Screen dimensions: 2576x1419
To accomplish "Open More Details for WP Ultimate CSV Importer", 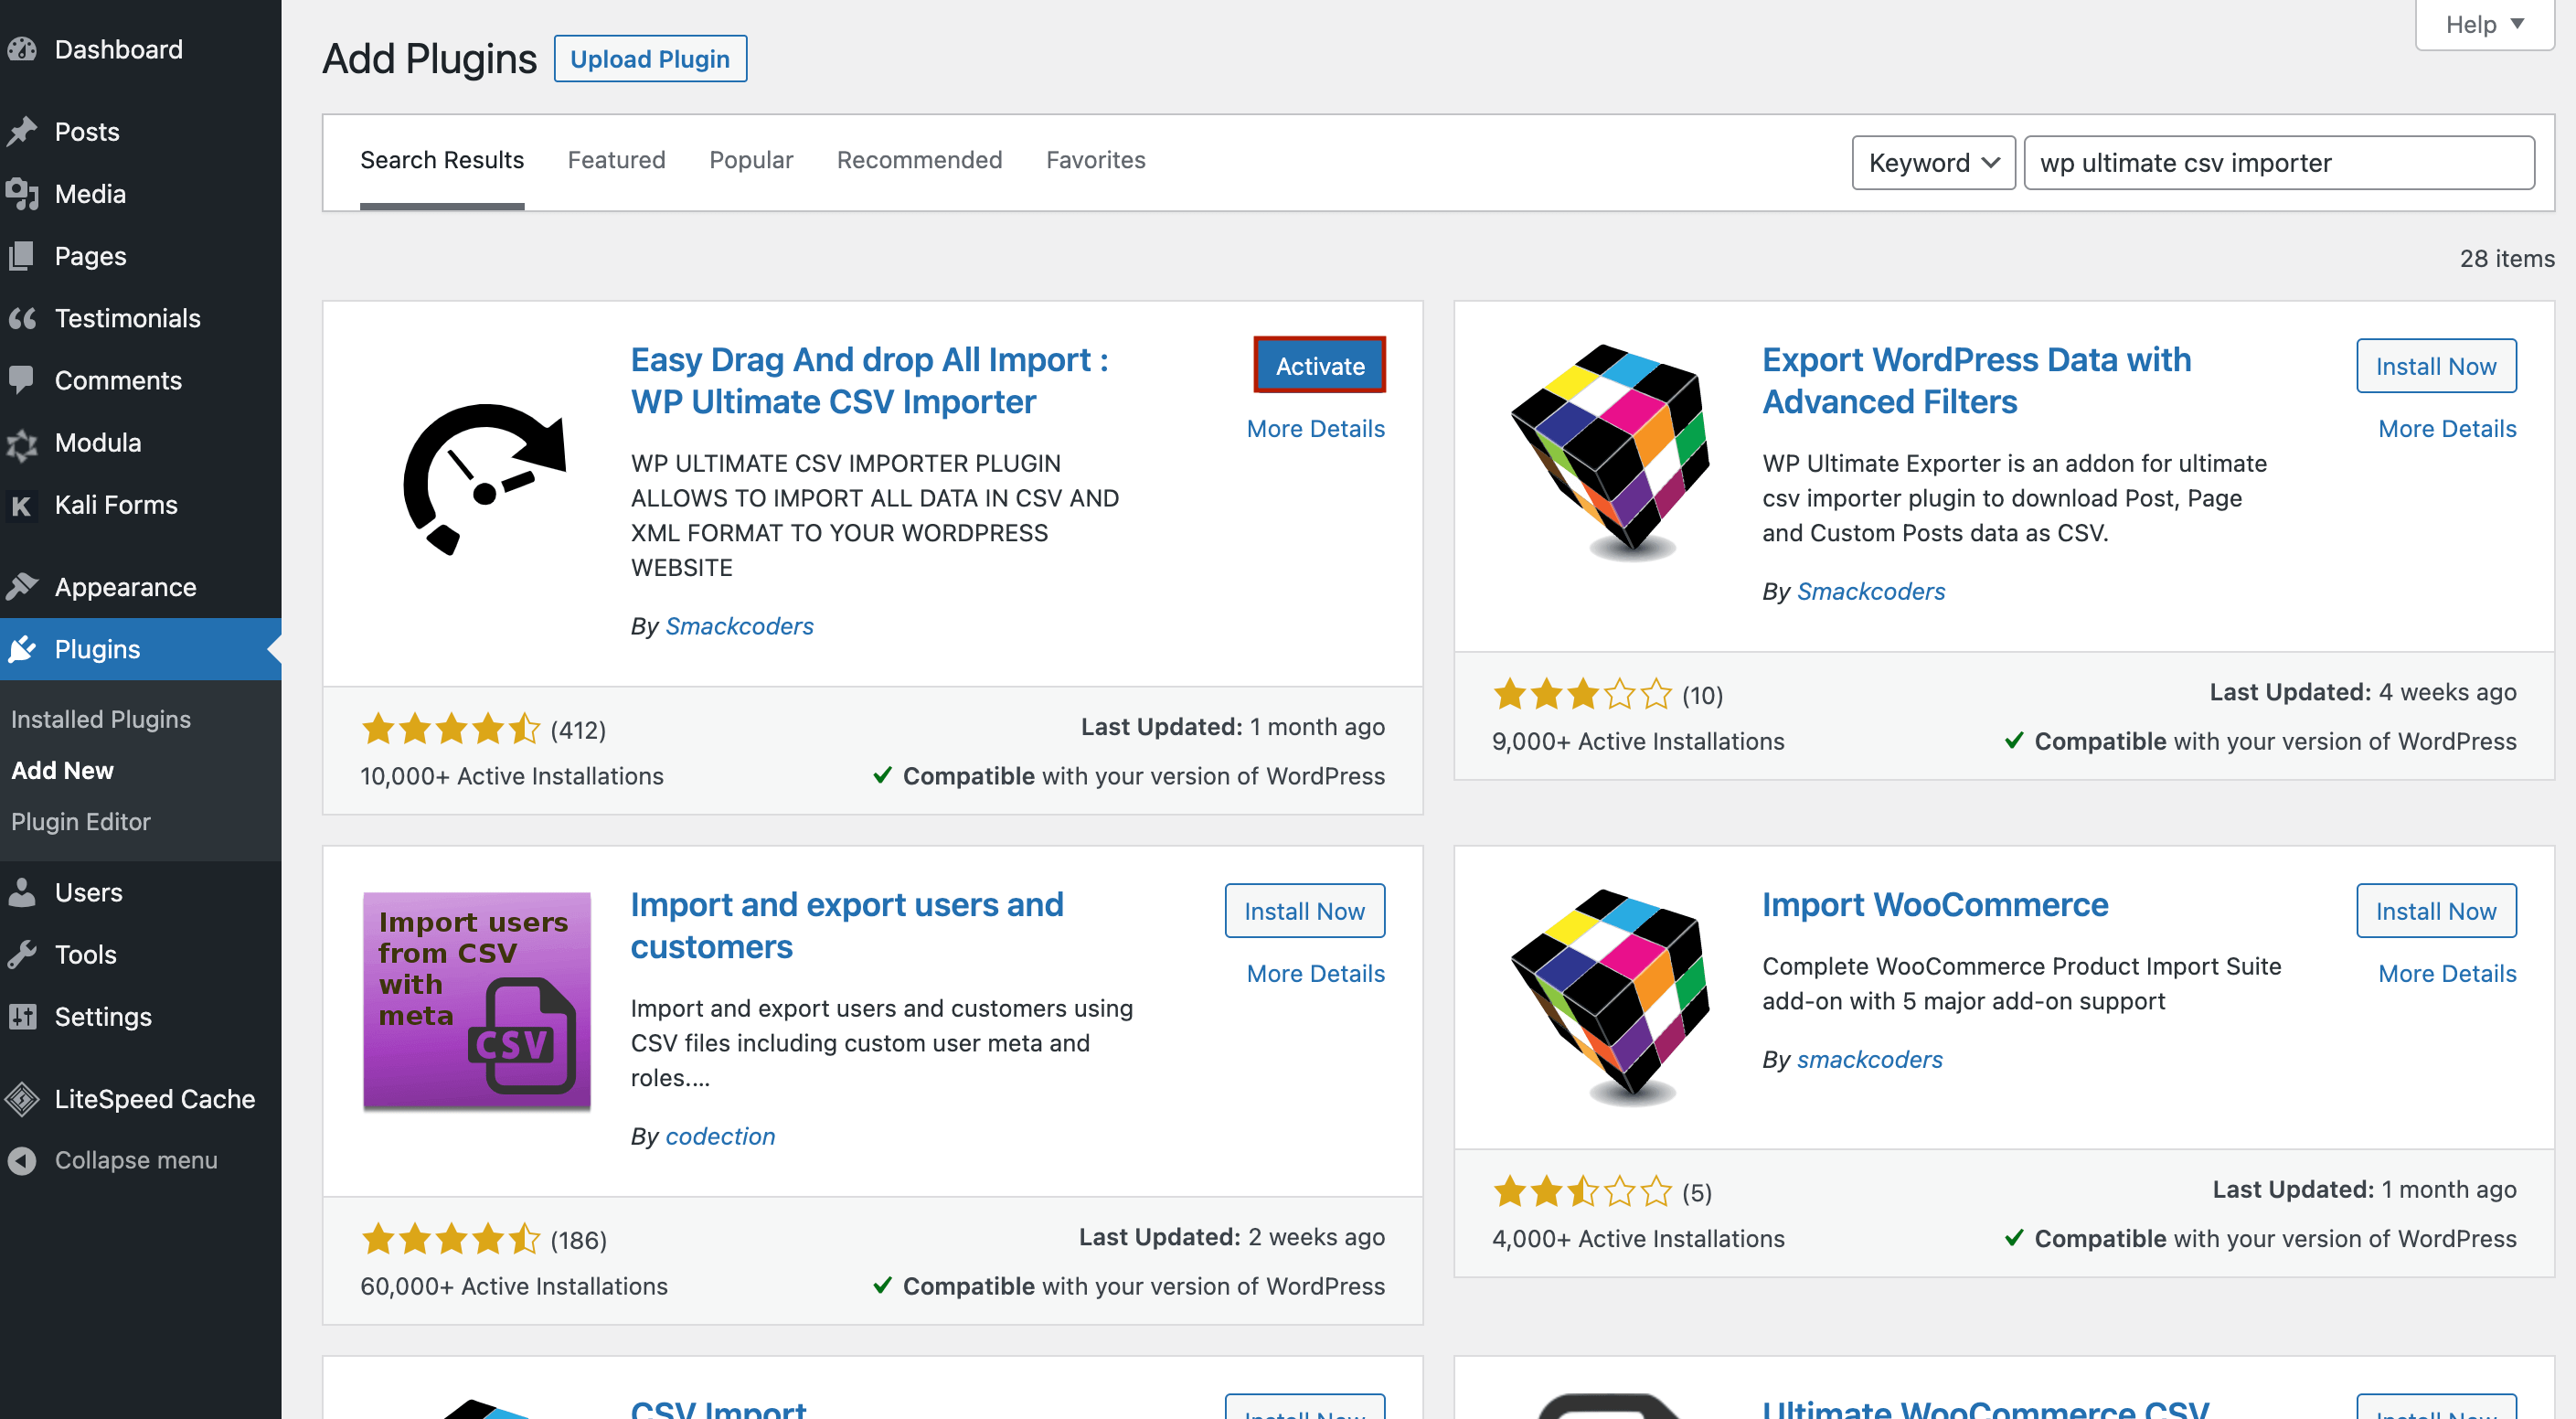I will click(x=1315, y=428).
